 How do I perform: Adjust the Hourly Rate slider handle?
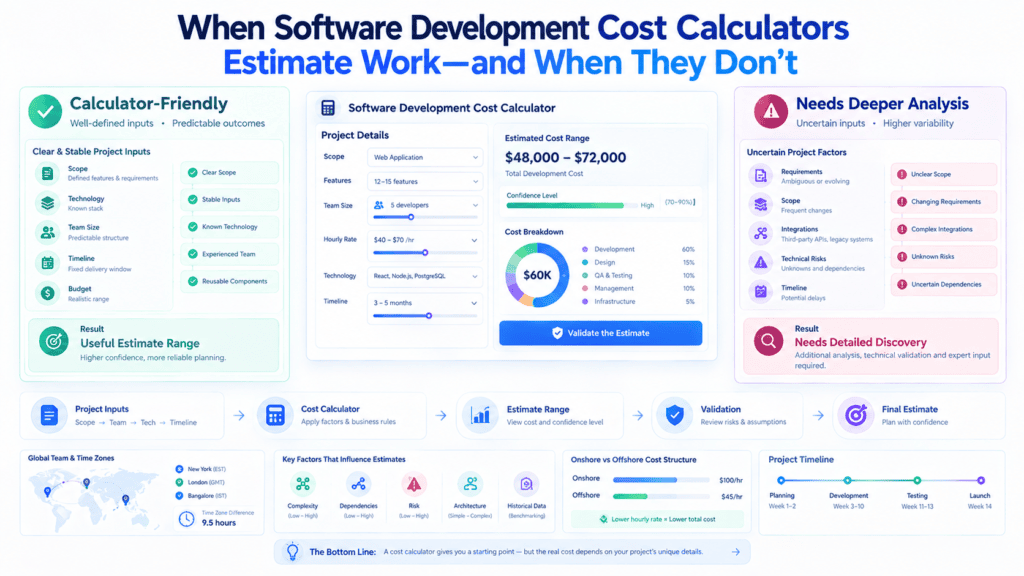tap(425, 253)
